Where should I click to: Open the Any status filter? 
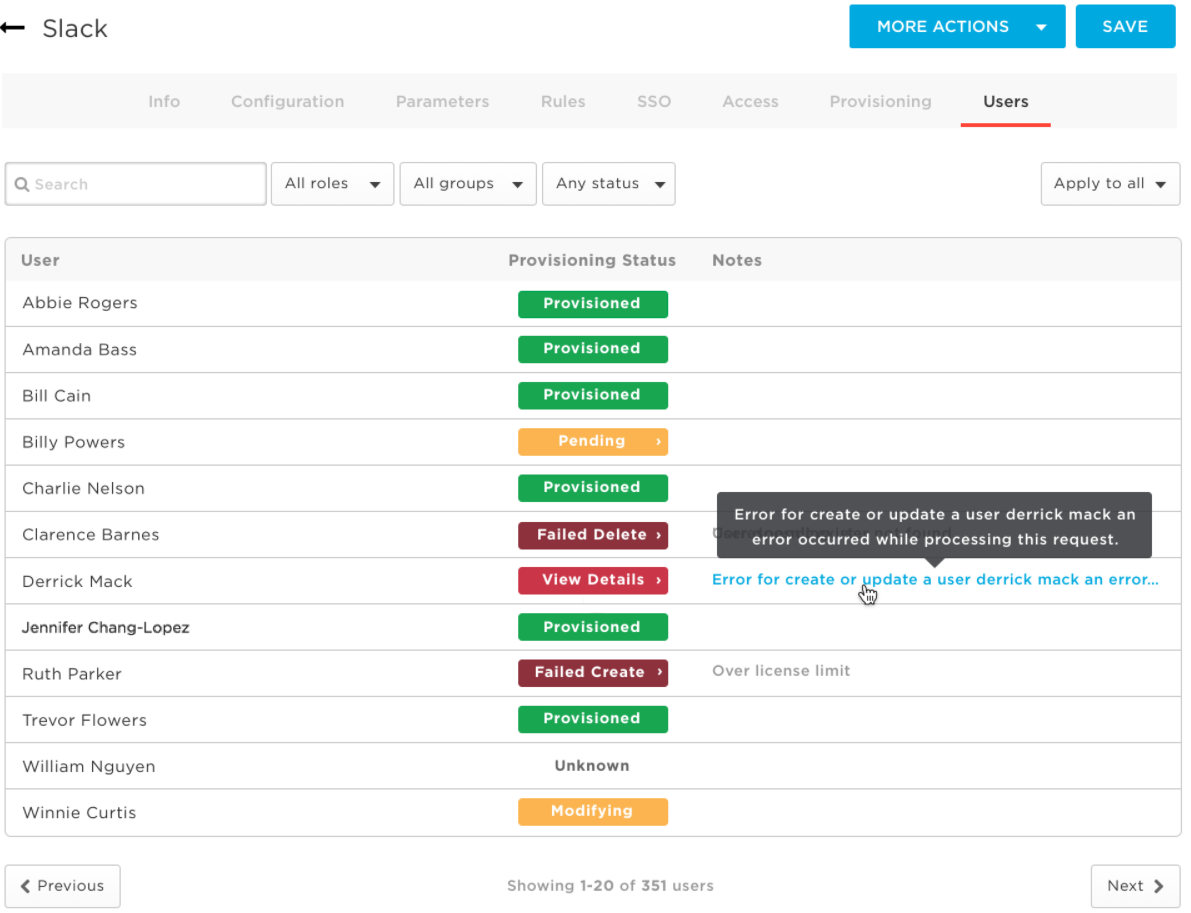[x=608, y=184]
